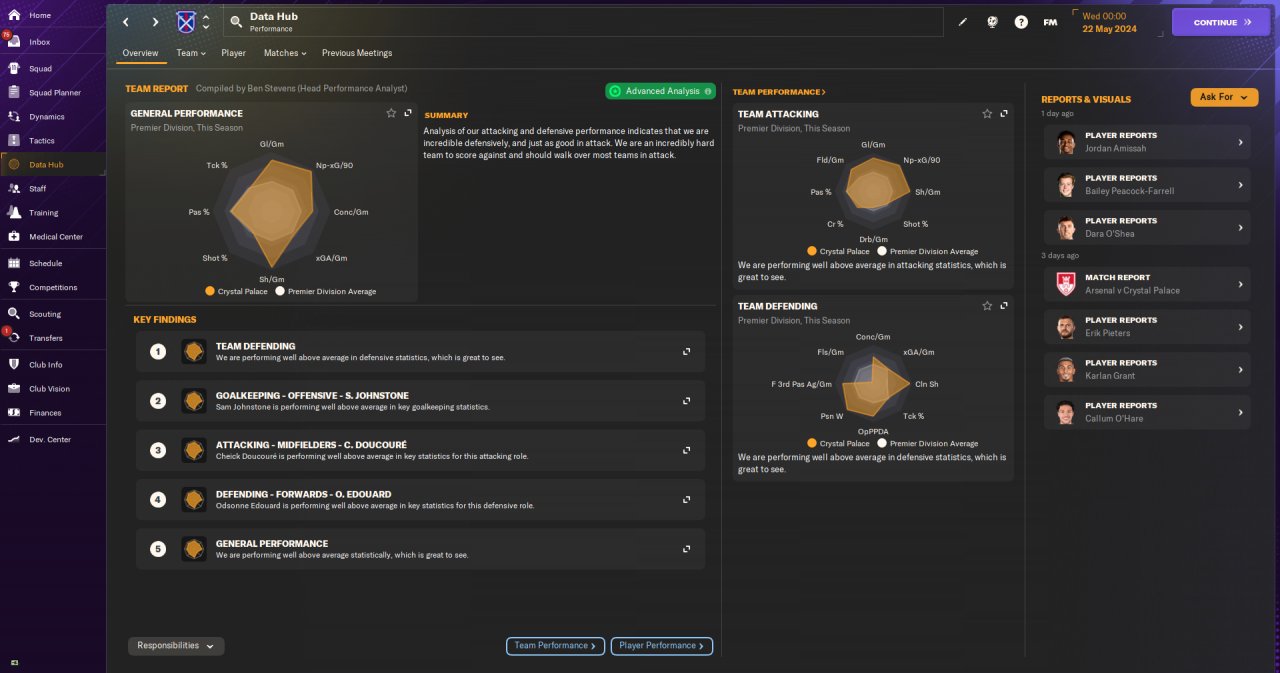Open the Matches tab dropdown
1280x673 pixels.
click(x=285, y=53)
